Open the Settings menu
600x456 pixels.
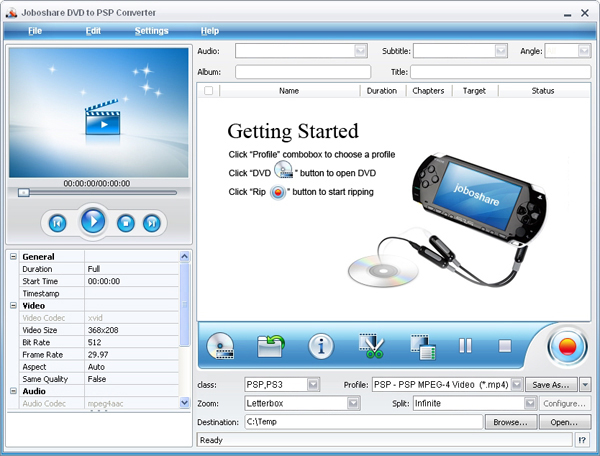click(x=152, y=31)
